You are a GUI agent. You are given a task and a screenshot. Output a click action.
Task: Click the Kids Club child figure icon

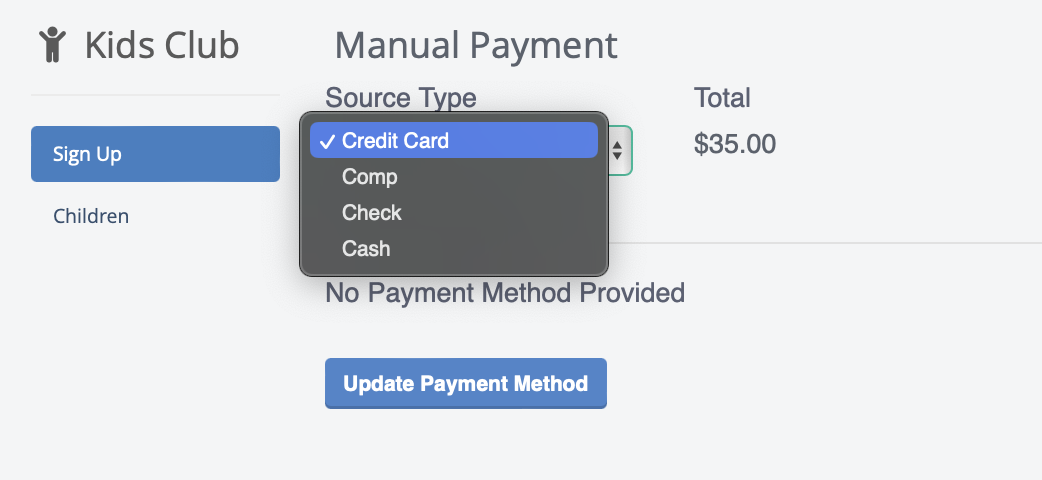coord(52,45)
